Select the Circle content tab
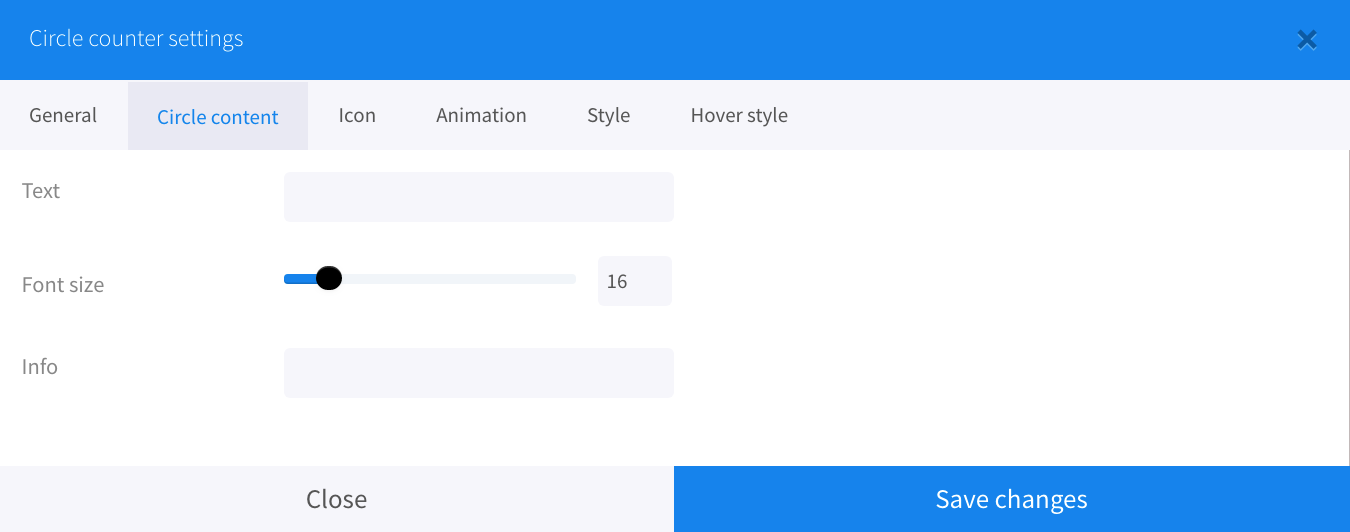 tap(218, 116)
